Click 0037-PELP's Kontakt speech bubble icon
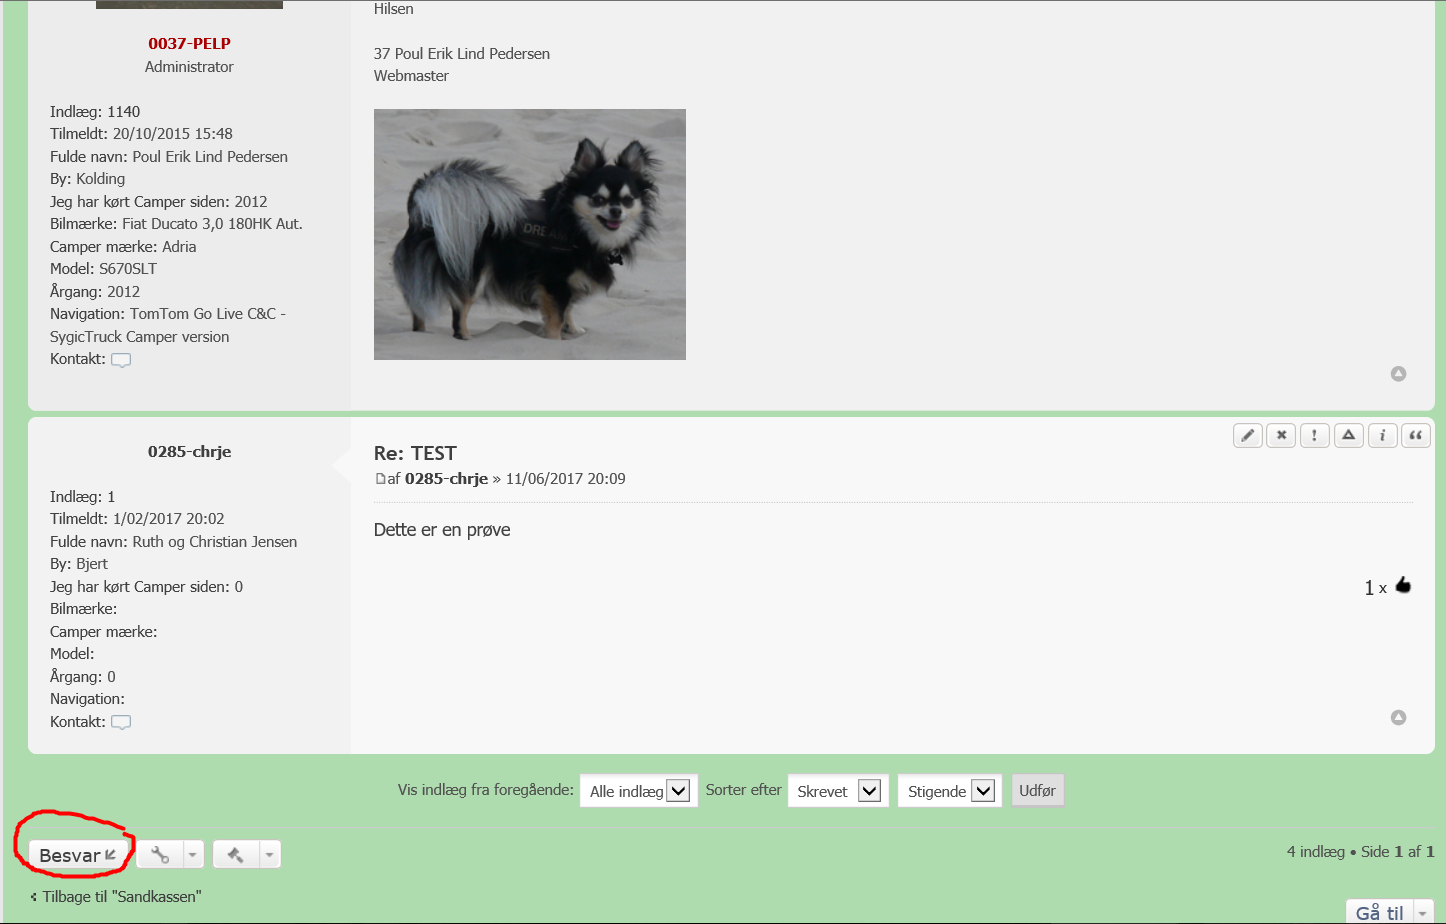This screenshot has height=924, width=1446. point(121,360)
